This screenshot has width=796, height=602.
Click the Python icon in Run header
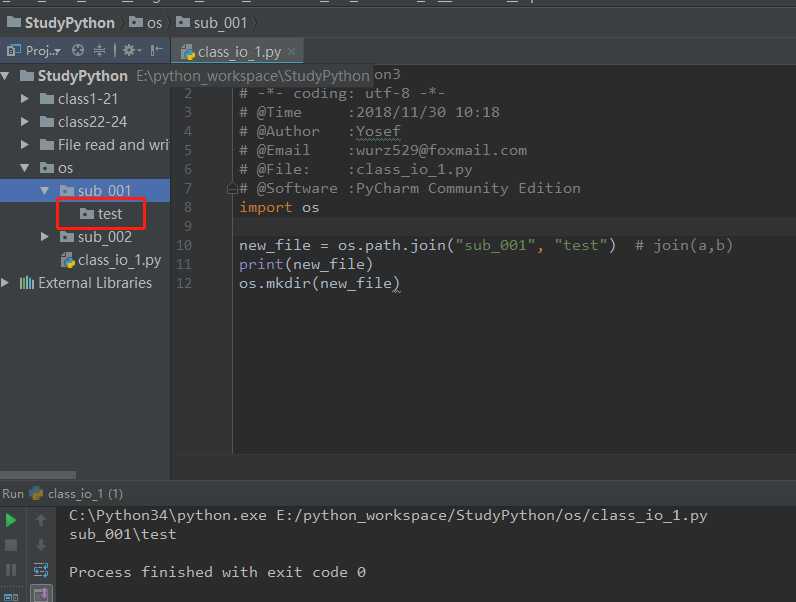coord(36,493)
